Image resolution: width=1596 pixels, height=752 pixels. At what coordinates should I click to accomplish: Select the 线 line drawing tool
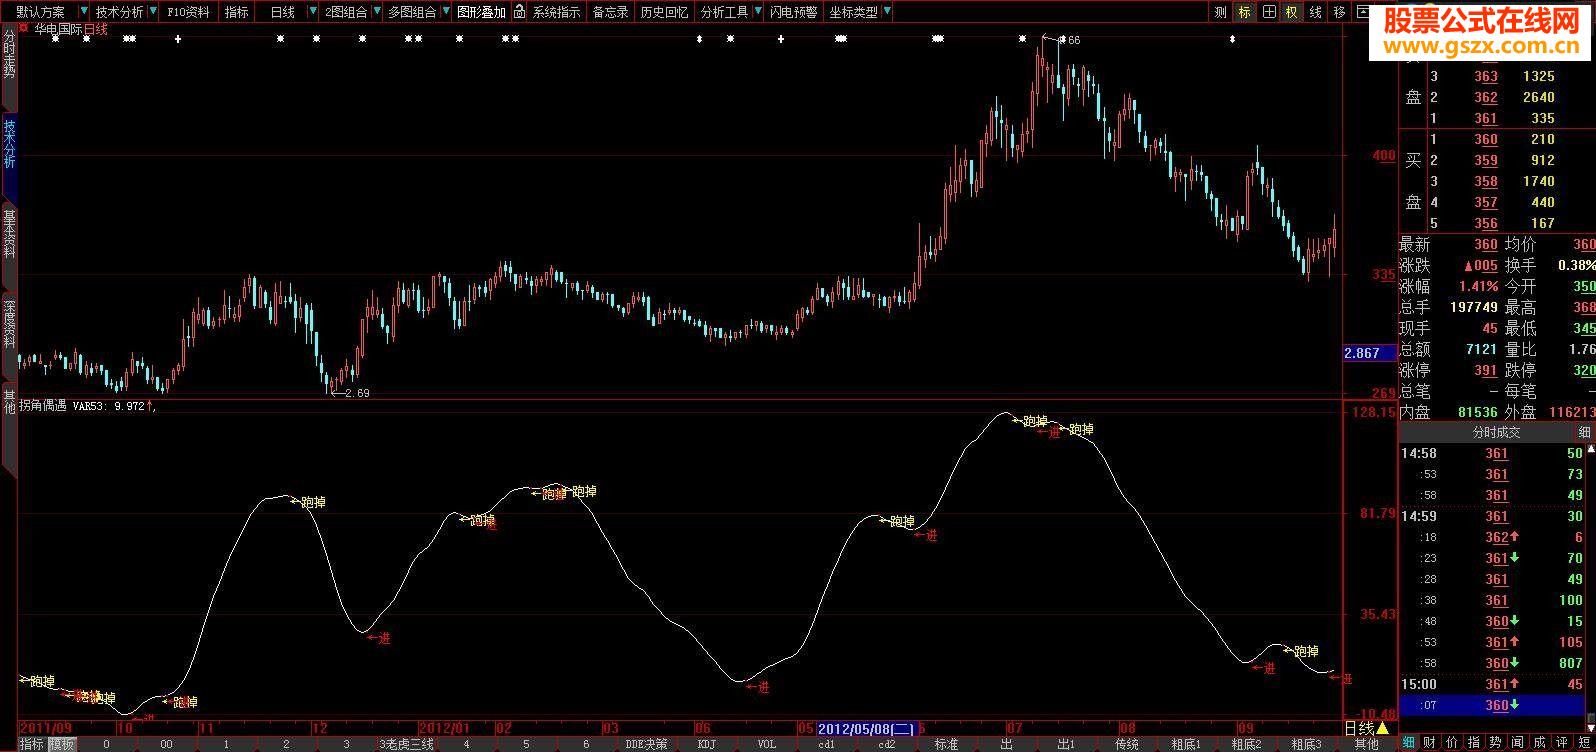tap(1316, 12)
